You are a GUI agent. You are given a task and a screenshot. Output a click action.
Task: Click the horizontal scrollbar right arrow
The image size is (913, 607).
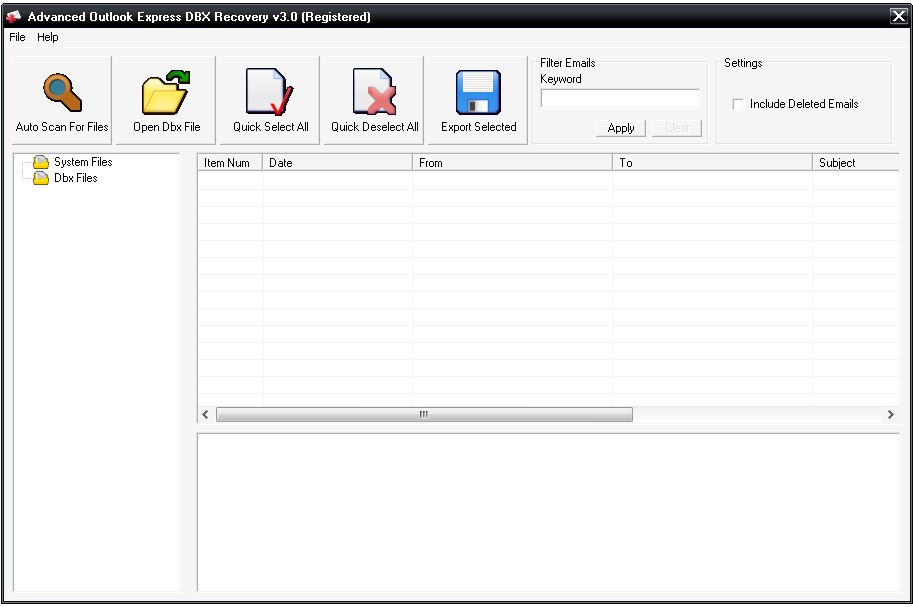pos(890,414)
